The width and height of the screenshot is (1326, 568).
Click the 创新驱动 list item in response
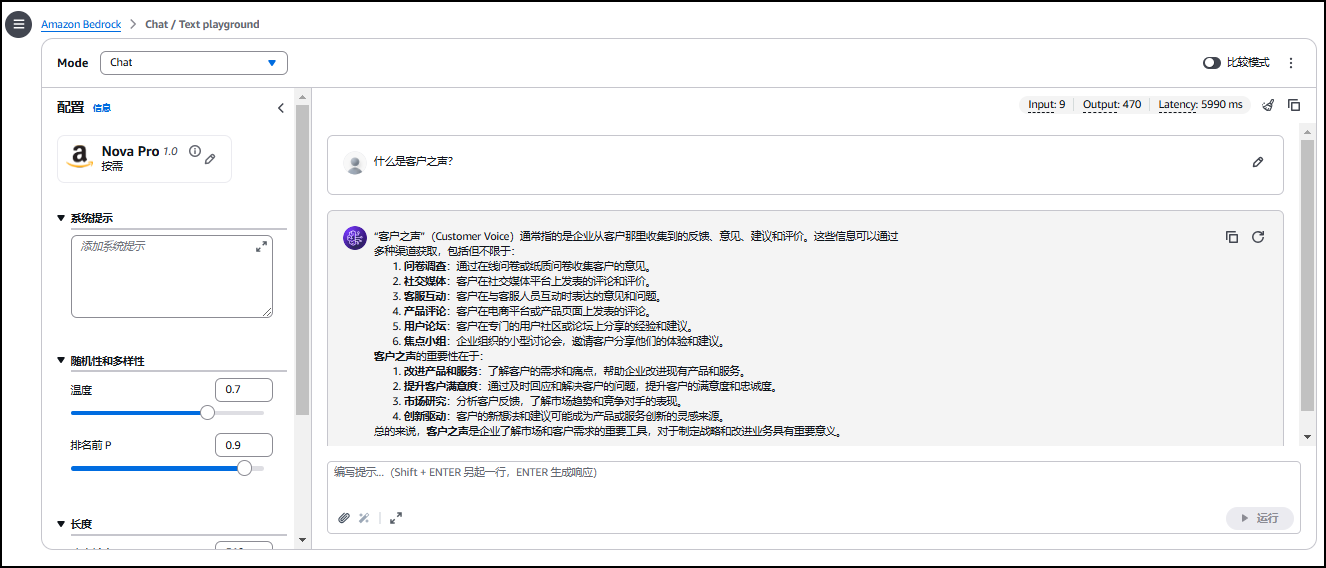click(x=557, y=417)
